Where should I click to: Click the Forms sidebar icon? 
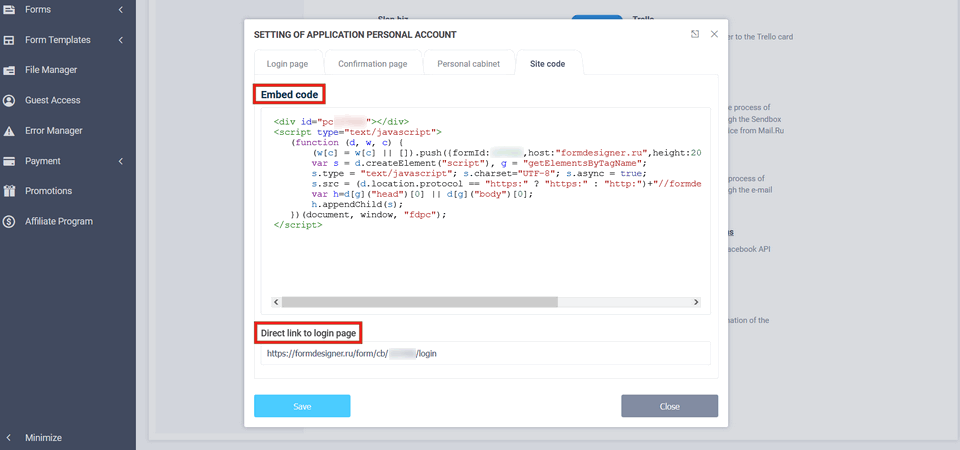coord(9,9)
